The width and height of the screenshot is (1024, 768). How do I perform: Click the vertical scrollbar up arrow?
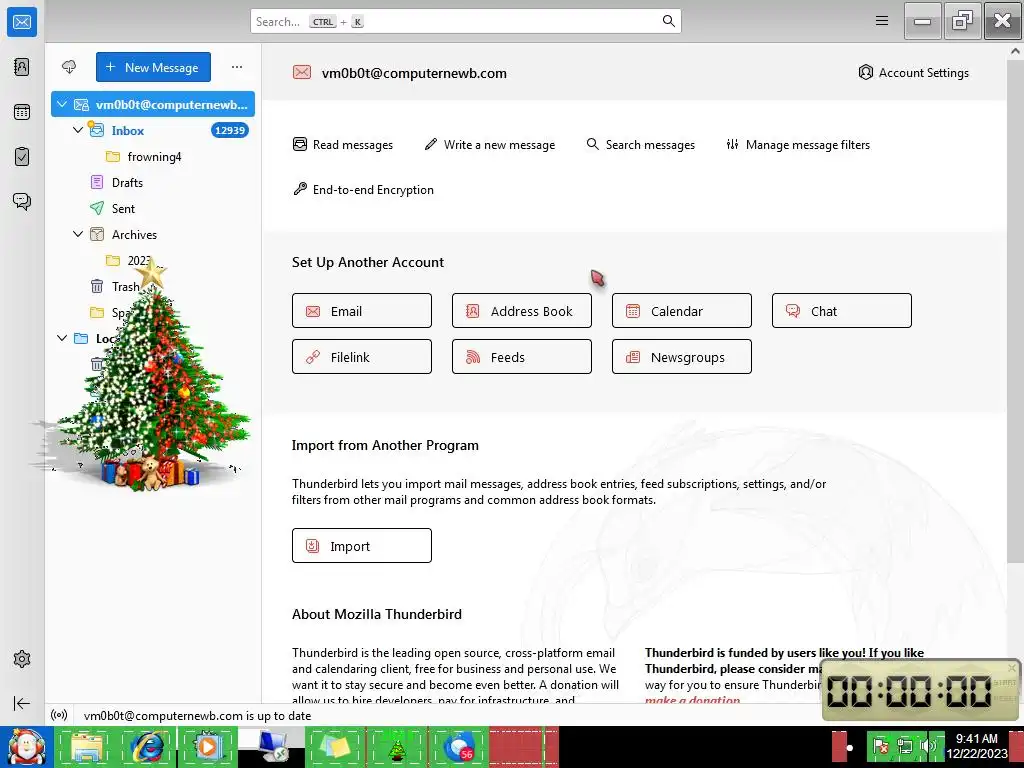(x=1016, y=50)
